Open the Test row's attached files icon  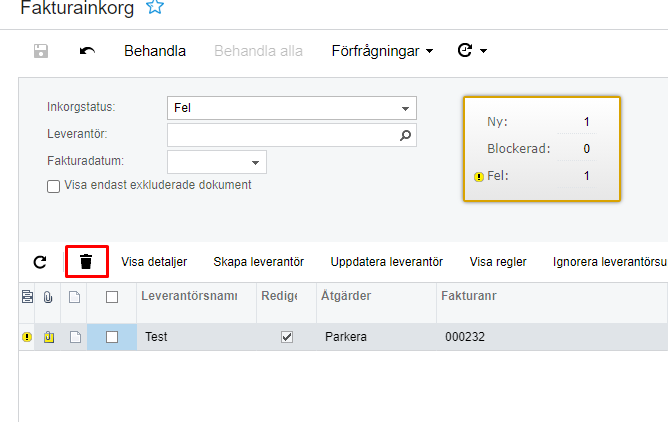click(x=48, y=337)
